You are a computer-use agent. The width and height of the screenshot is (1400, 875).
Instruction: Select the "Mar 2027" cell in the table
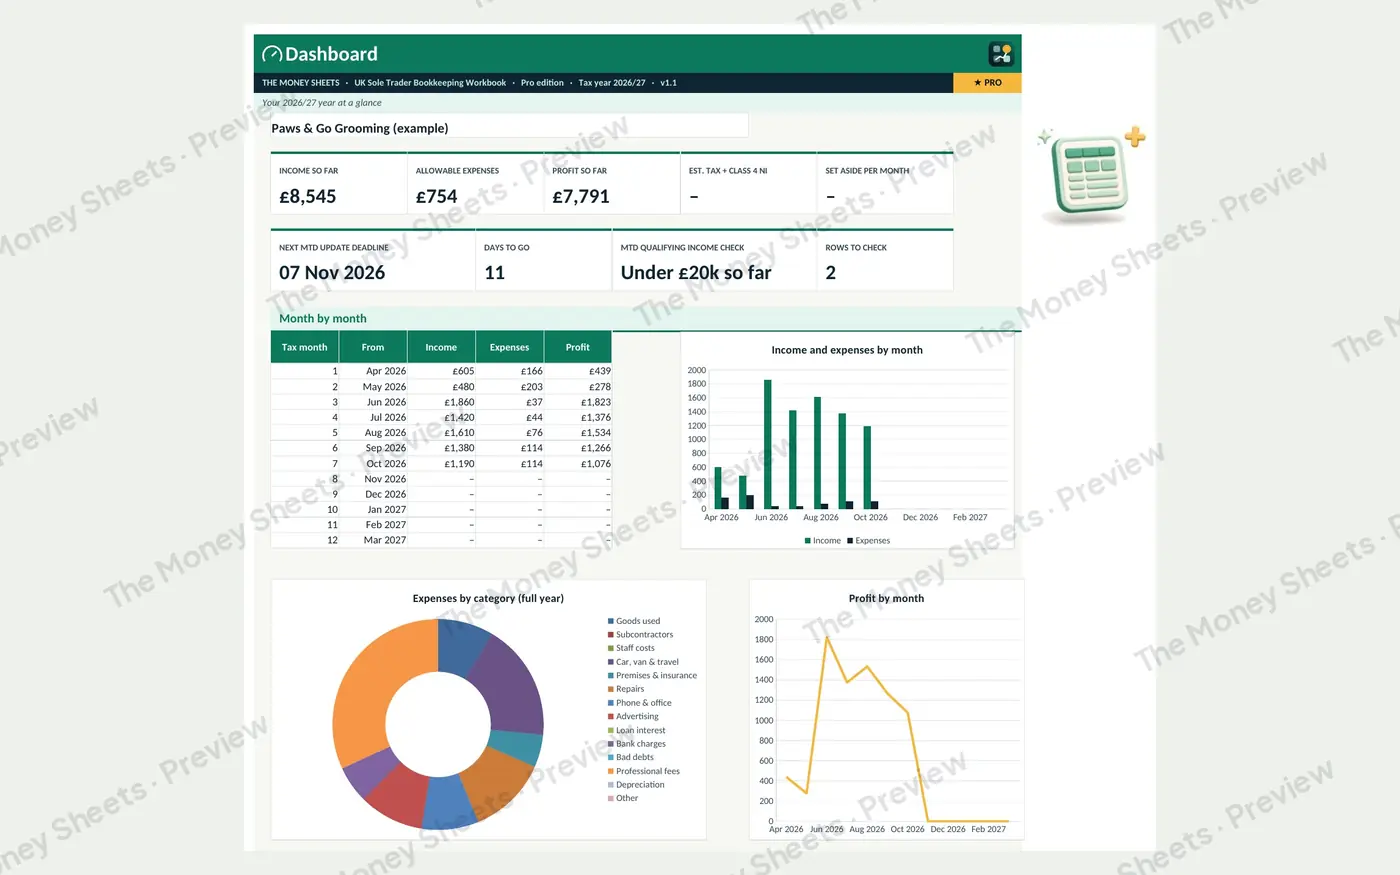point(373,540)
